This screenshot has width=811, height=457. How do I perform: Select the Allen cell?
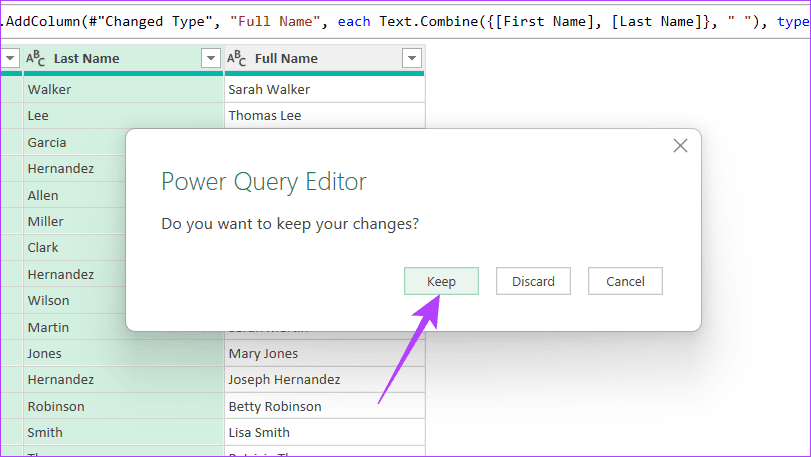74,195
